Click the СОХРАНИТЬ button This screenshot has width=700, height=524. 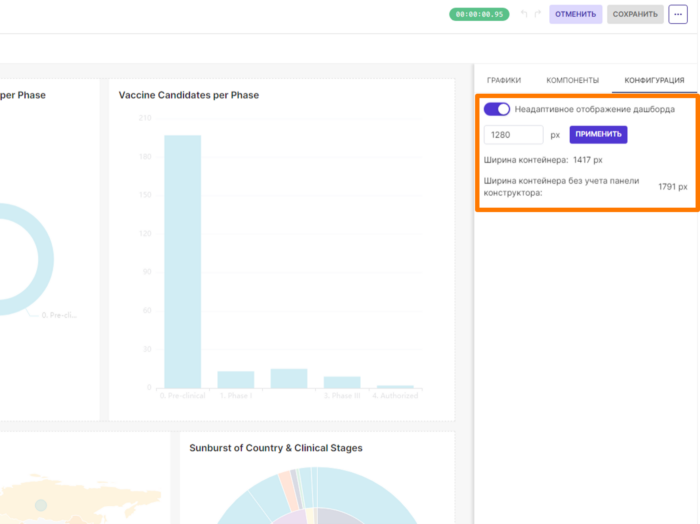coord(635,14)
